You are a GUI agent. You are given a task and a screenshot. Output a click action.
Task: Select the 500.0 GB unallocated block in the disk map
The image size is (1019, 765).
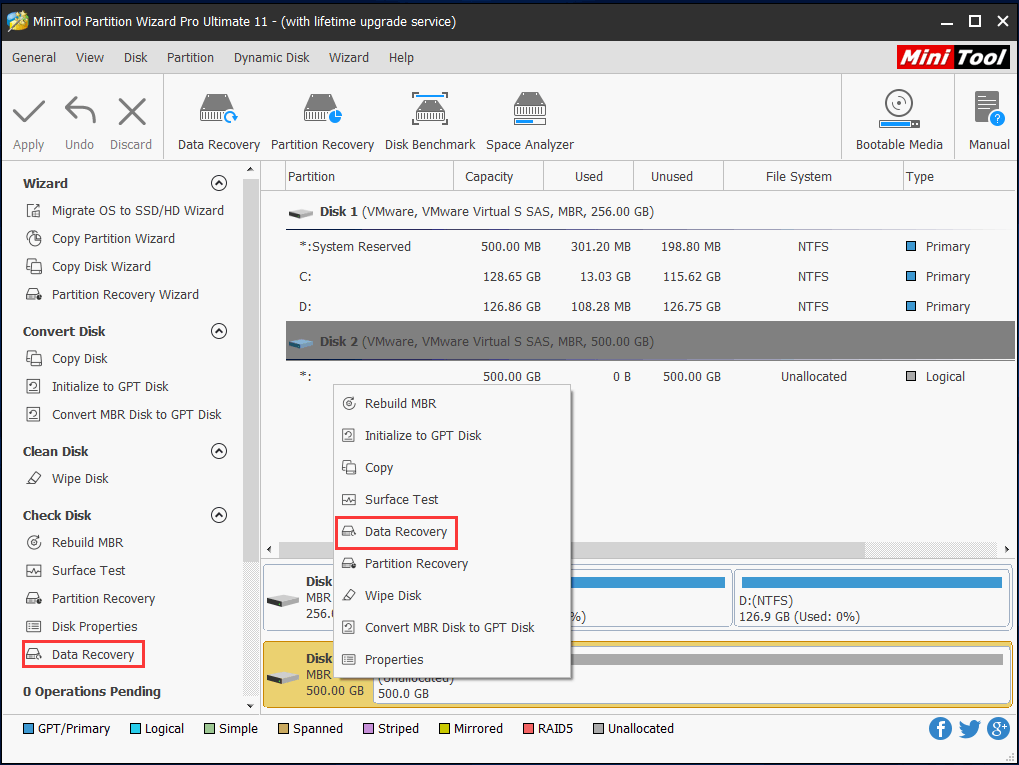(x=693, y=676)
